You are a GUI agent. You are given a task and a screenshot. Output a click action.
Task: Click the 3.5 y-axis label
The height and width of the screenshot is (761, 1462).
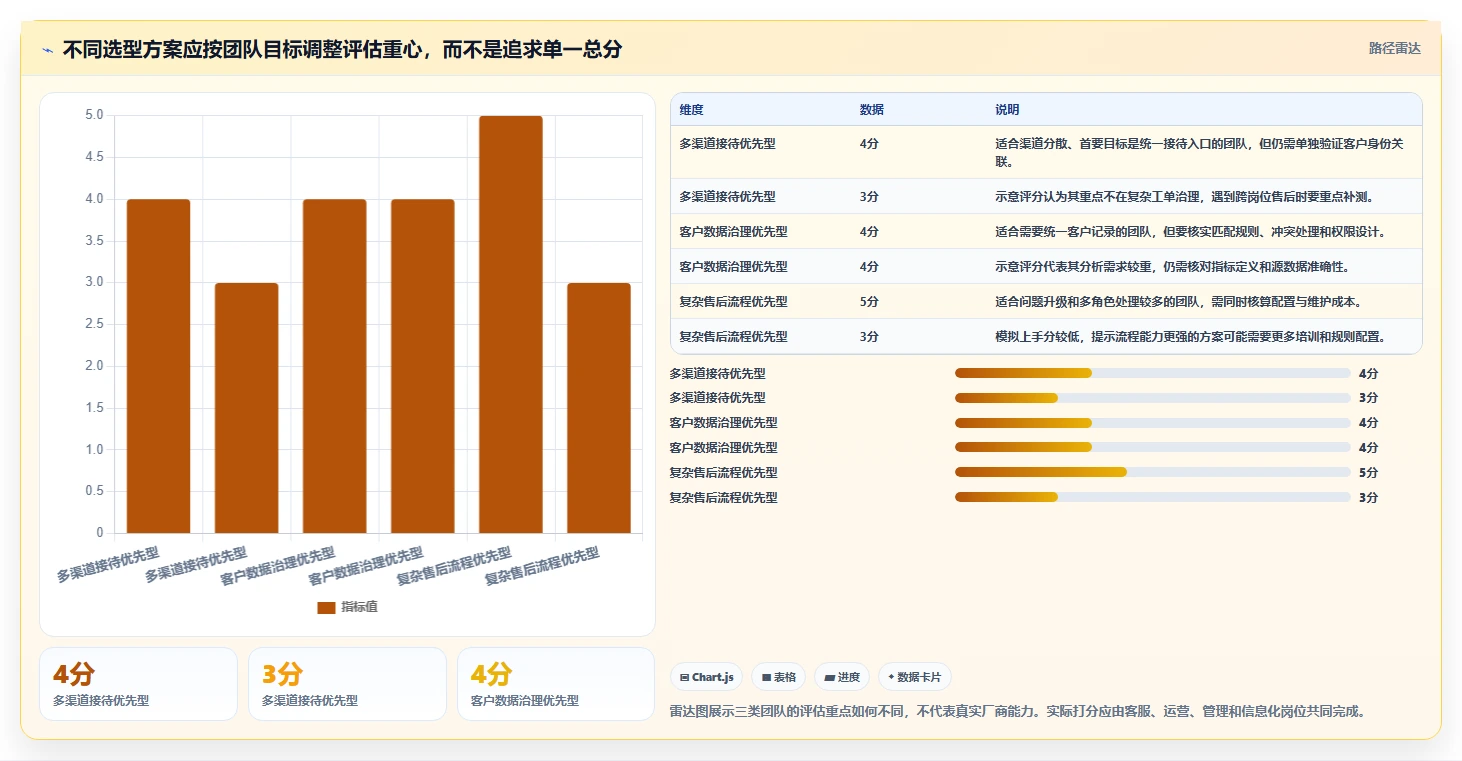click(x=94, y=240)
